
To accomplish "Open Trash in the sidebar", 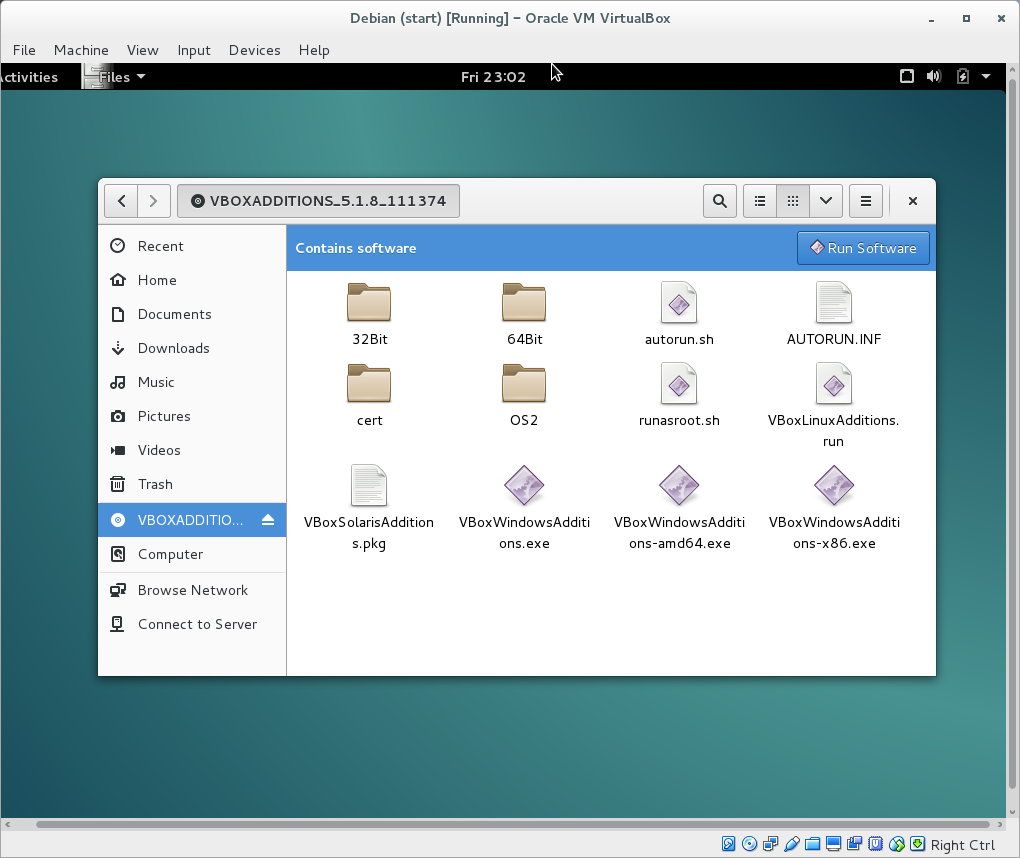I will coord(192,484).
